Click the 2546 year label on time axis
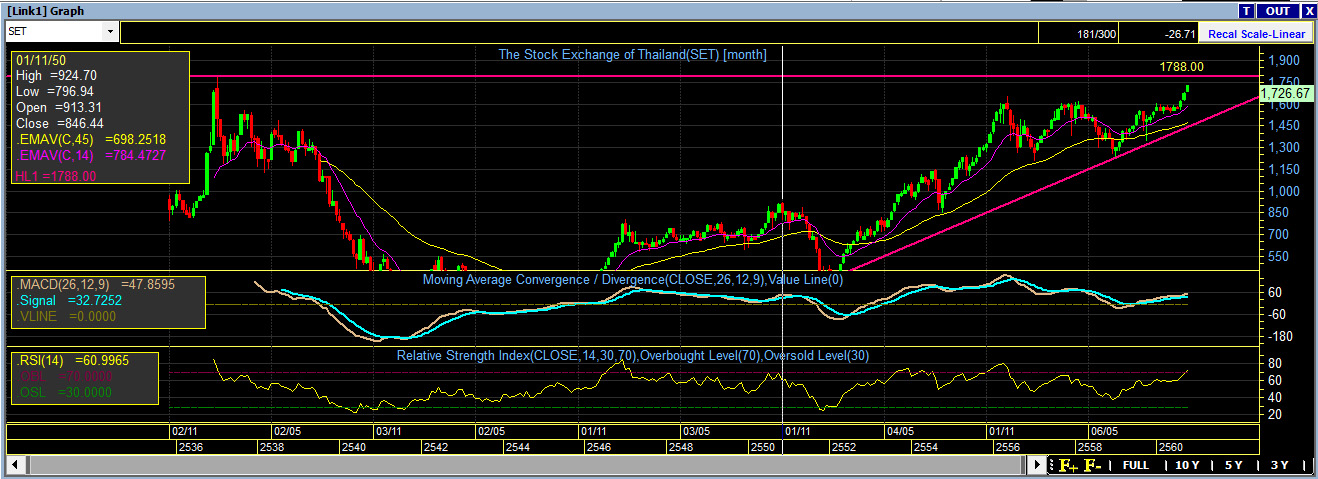 coord(598,447)
